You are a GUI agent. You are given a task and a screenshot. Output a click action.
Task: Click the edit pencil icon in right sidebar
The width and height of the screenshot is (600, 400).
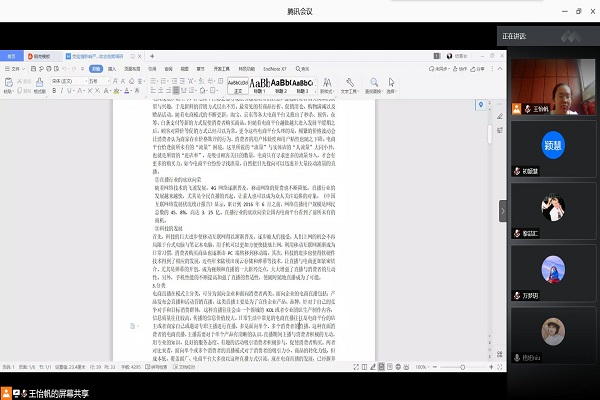click(x=500, y=116)
